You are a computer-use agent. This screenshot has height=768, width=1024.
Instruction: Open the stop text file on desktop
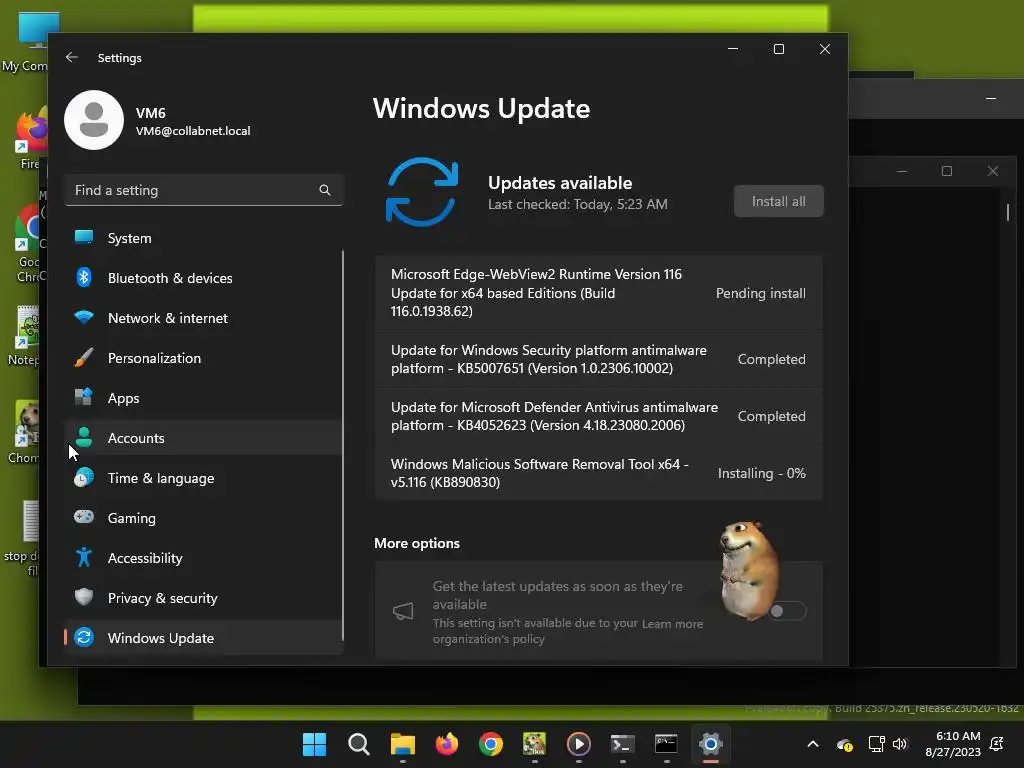[22, 538]
